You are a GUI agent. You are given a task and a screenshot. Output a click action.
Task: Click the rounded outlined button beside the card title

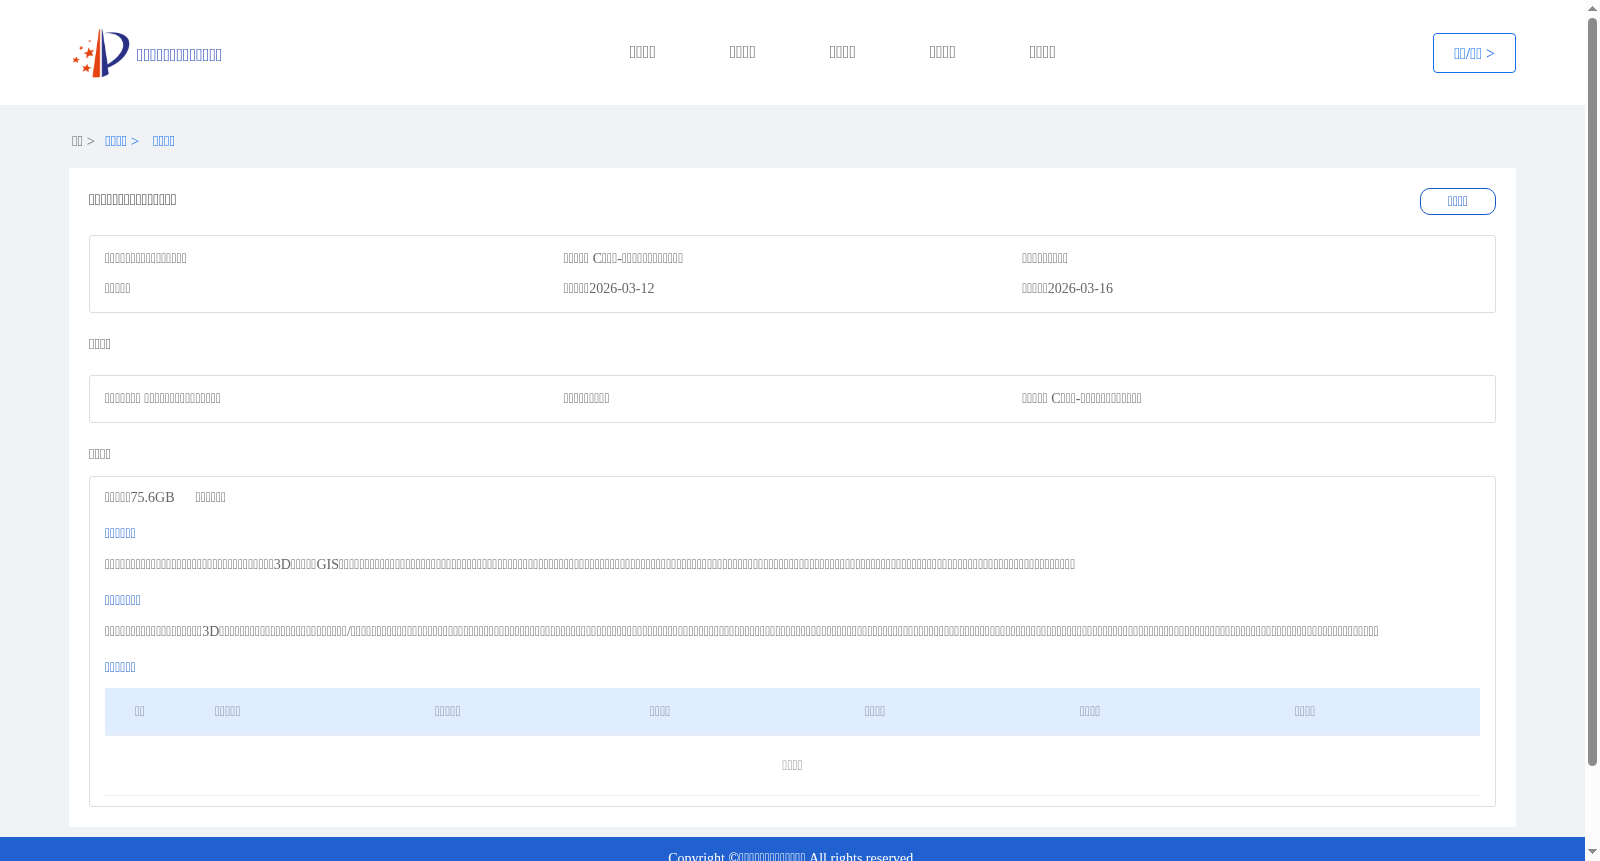[1458, 201]
